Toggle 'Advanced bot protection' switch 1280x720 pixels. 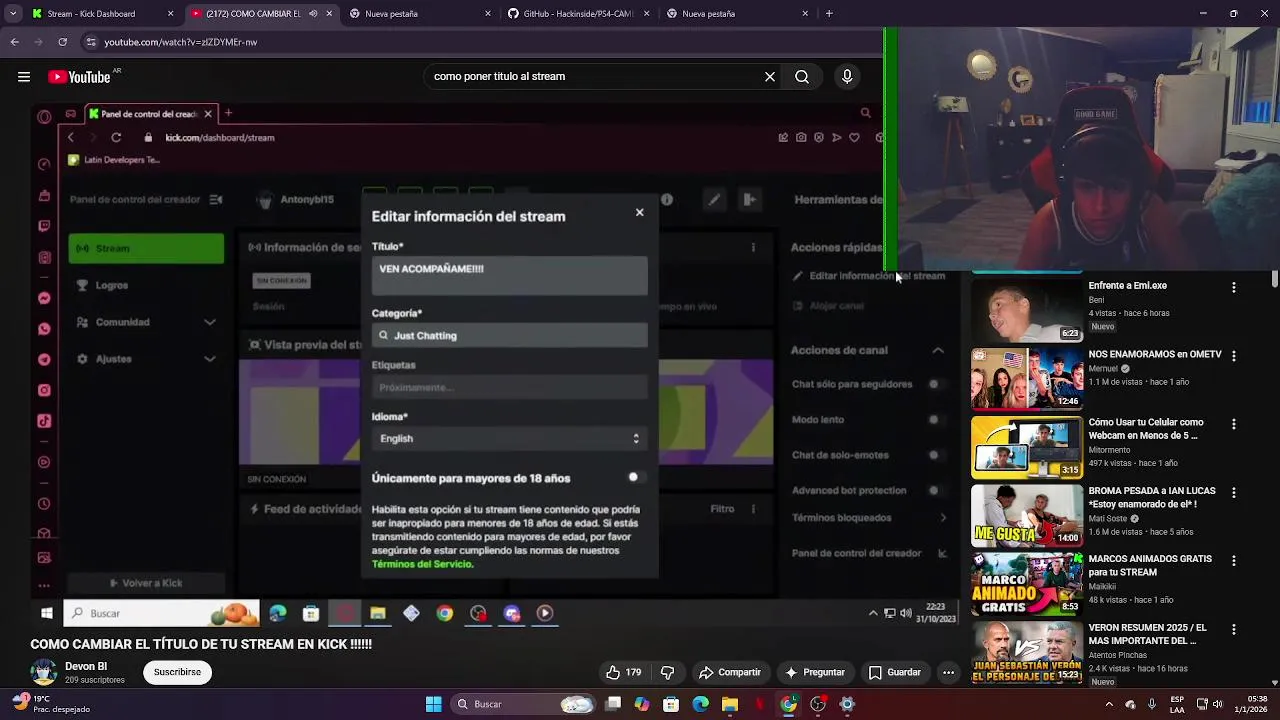pyautogui.click(x=936, y=490)
